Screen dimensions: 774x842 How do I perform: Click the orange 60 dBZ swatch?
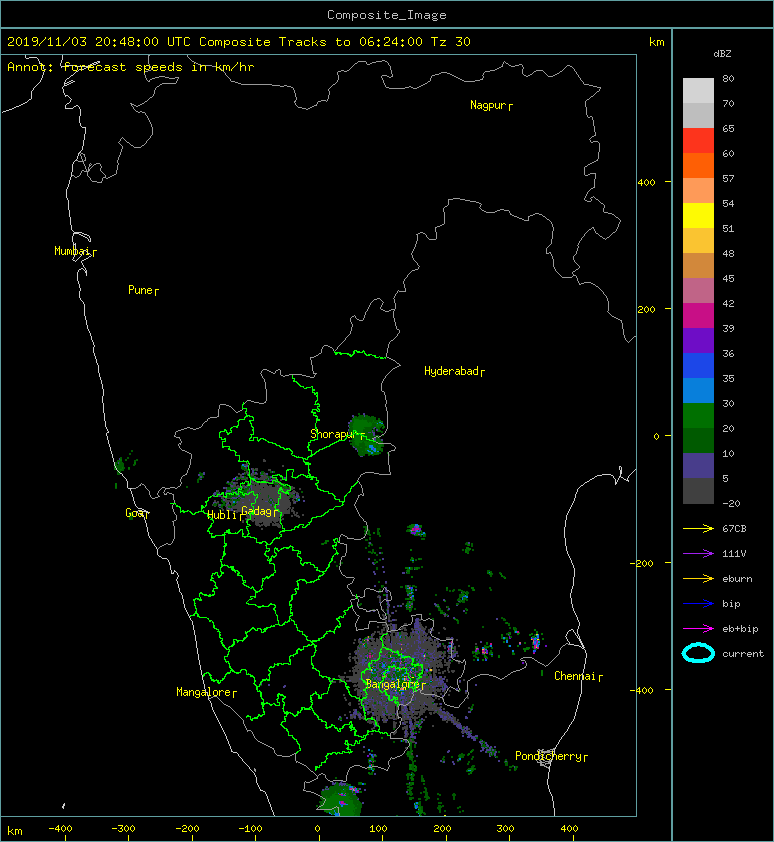(698, 165)
